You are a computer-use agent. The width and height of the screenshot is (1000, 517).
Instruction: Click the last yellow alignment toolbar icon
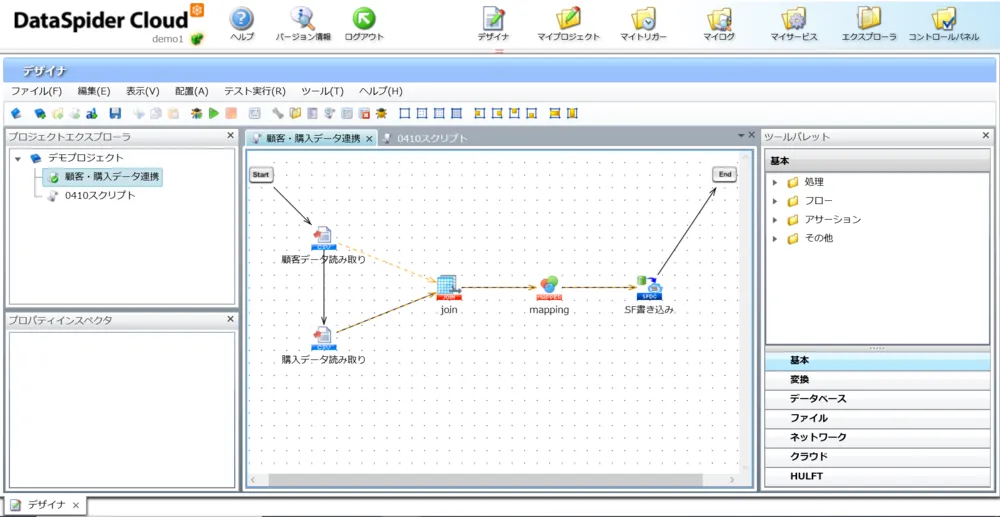572,113
